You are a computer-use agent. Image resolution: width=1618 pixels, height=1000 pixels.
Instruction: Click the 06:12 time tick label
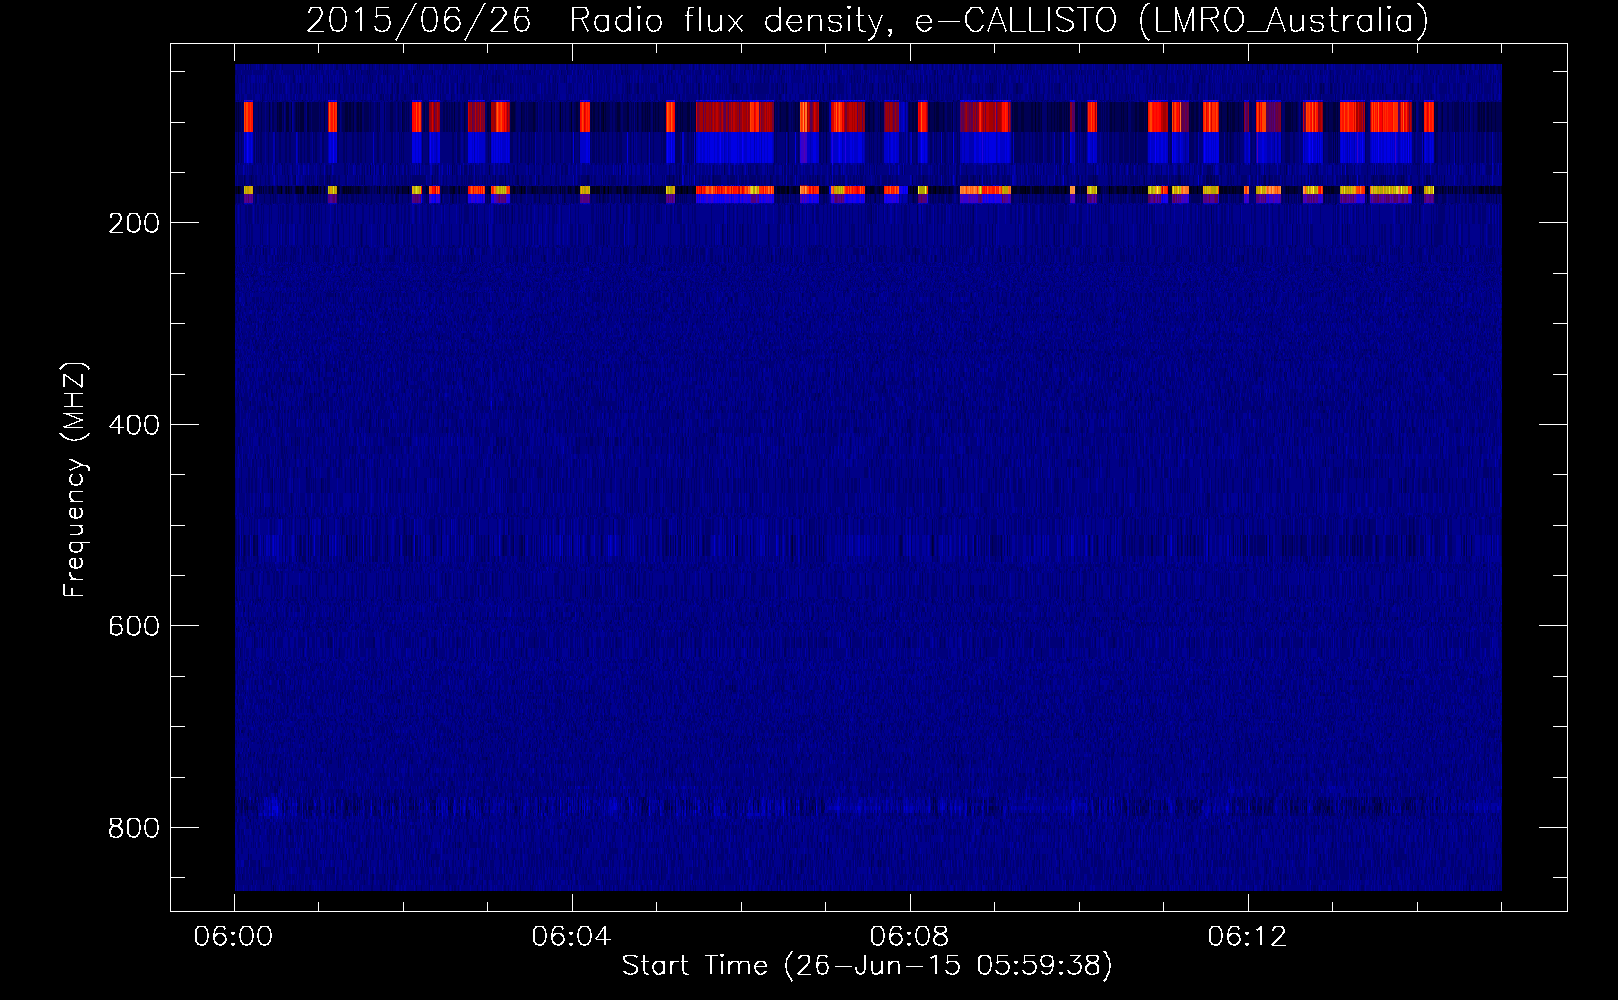(1248, 937)
